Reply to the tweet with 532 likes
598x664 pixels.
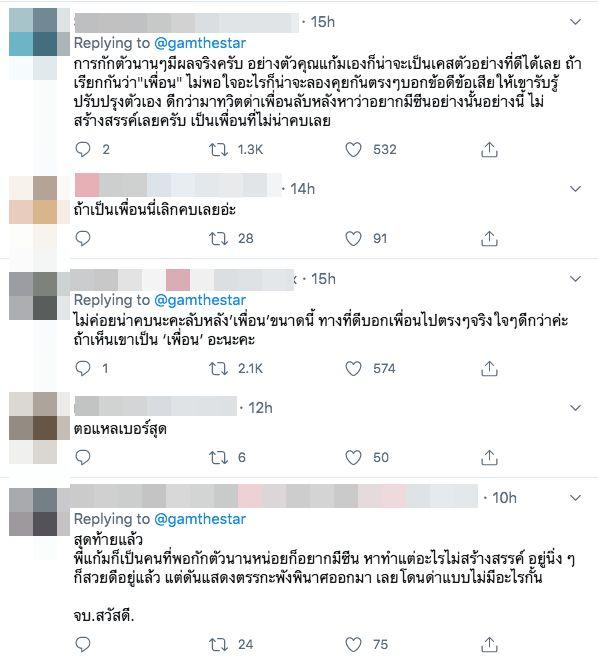[x=83, y=149]
